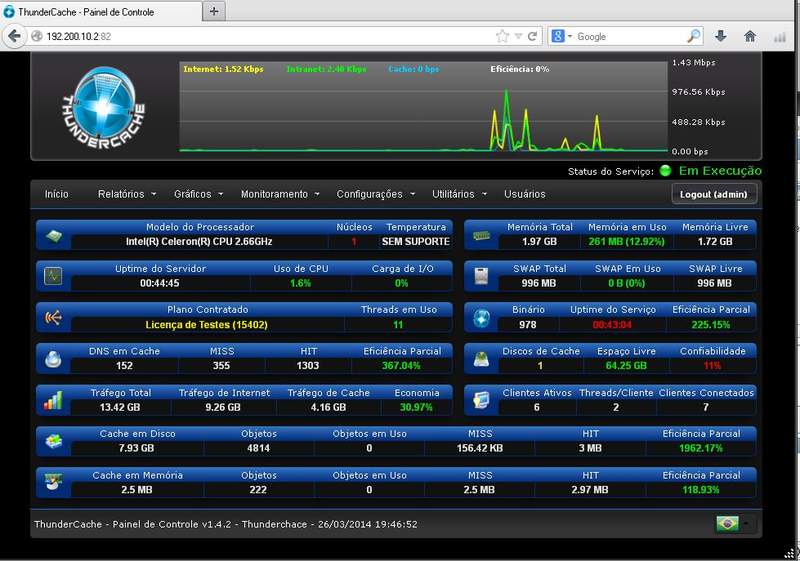Click 'SEM SUPORTE' temperature value
Screen dimensions: 800x561
coord(416,242)
